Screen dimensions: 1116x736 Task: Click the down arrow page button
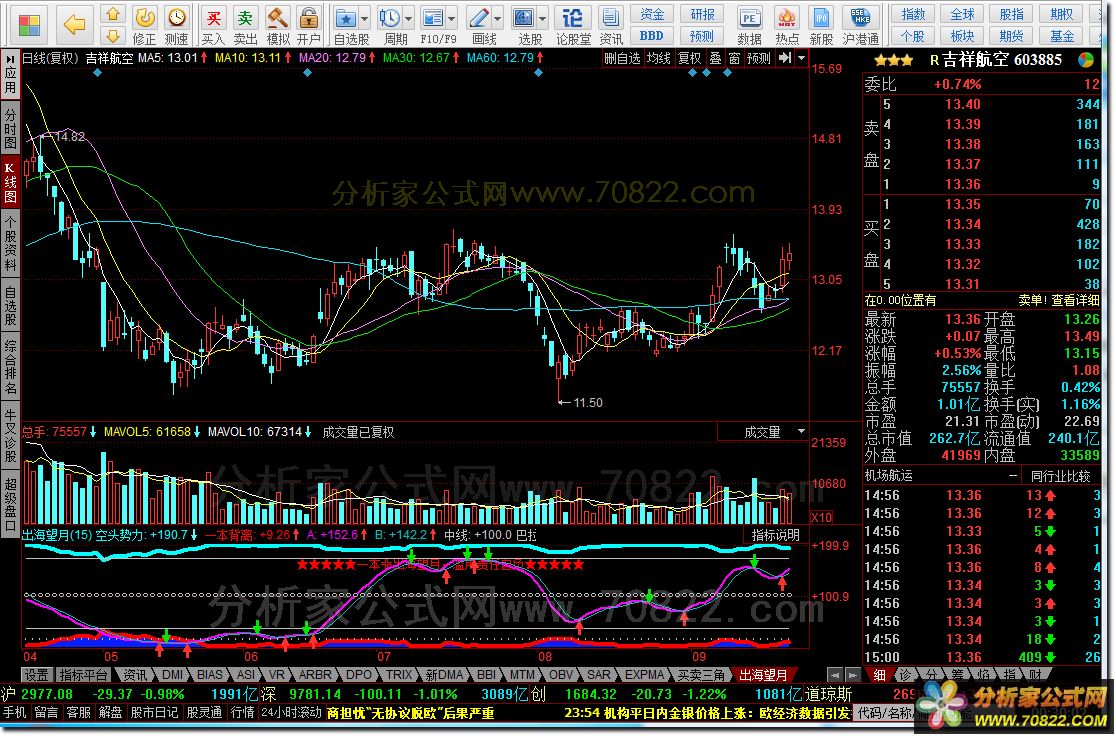click(x=112, y=36)
